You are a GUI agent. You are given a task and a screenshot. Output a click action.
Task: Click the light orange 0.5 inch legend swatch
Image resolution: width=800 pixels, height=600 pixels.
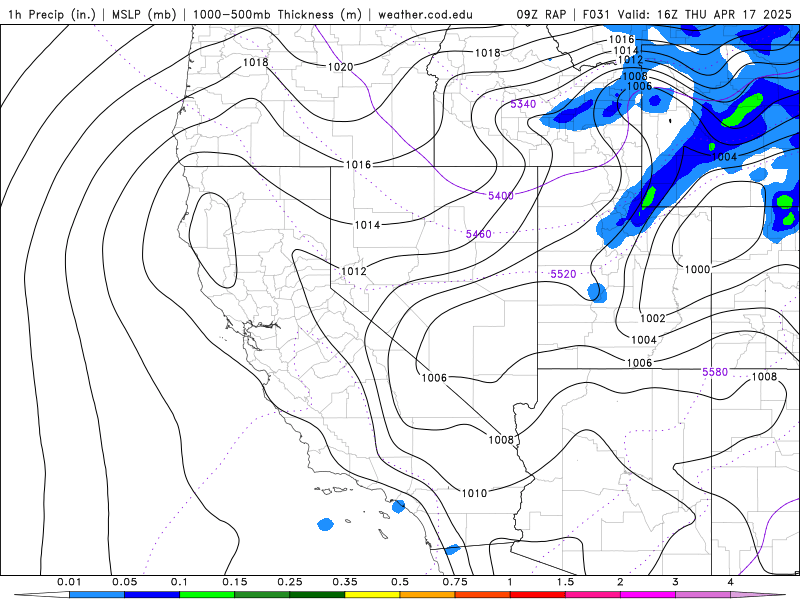click(428, 595)
